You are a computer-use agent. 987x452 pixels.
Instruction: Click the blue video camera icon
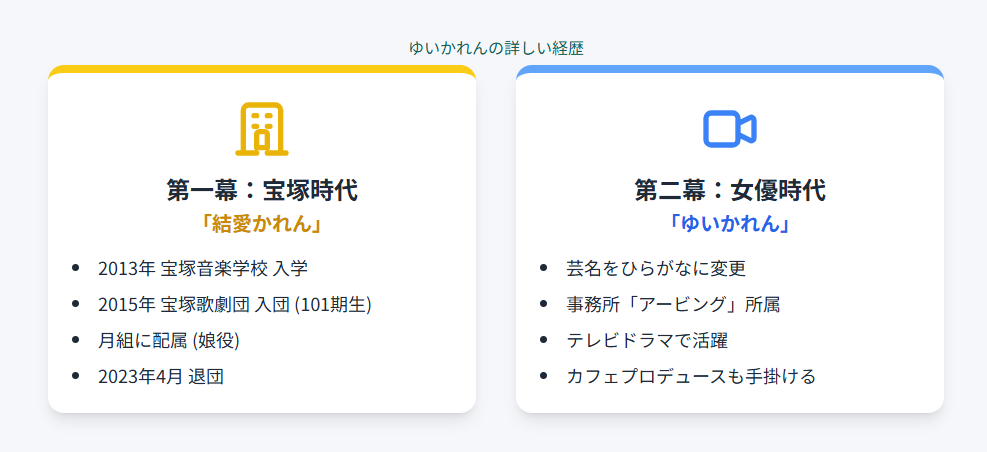click(729, 129)
